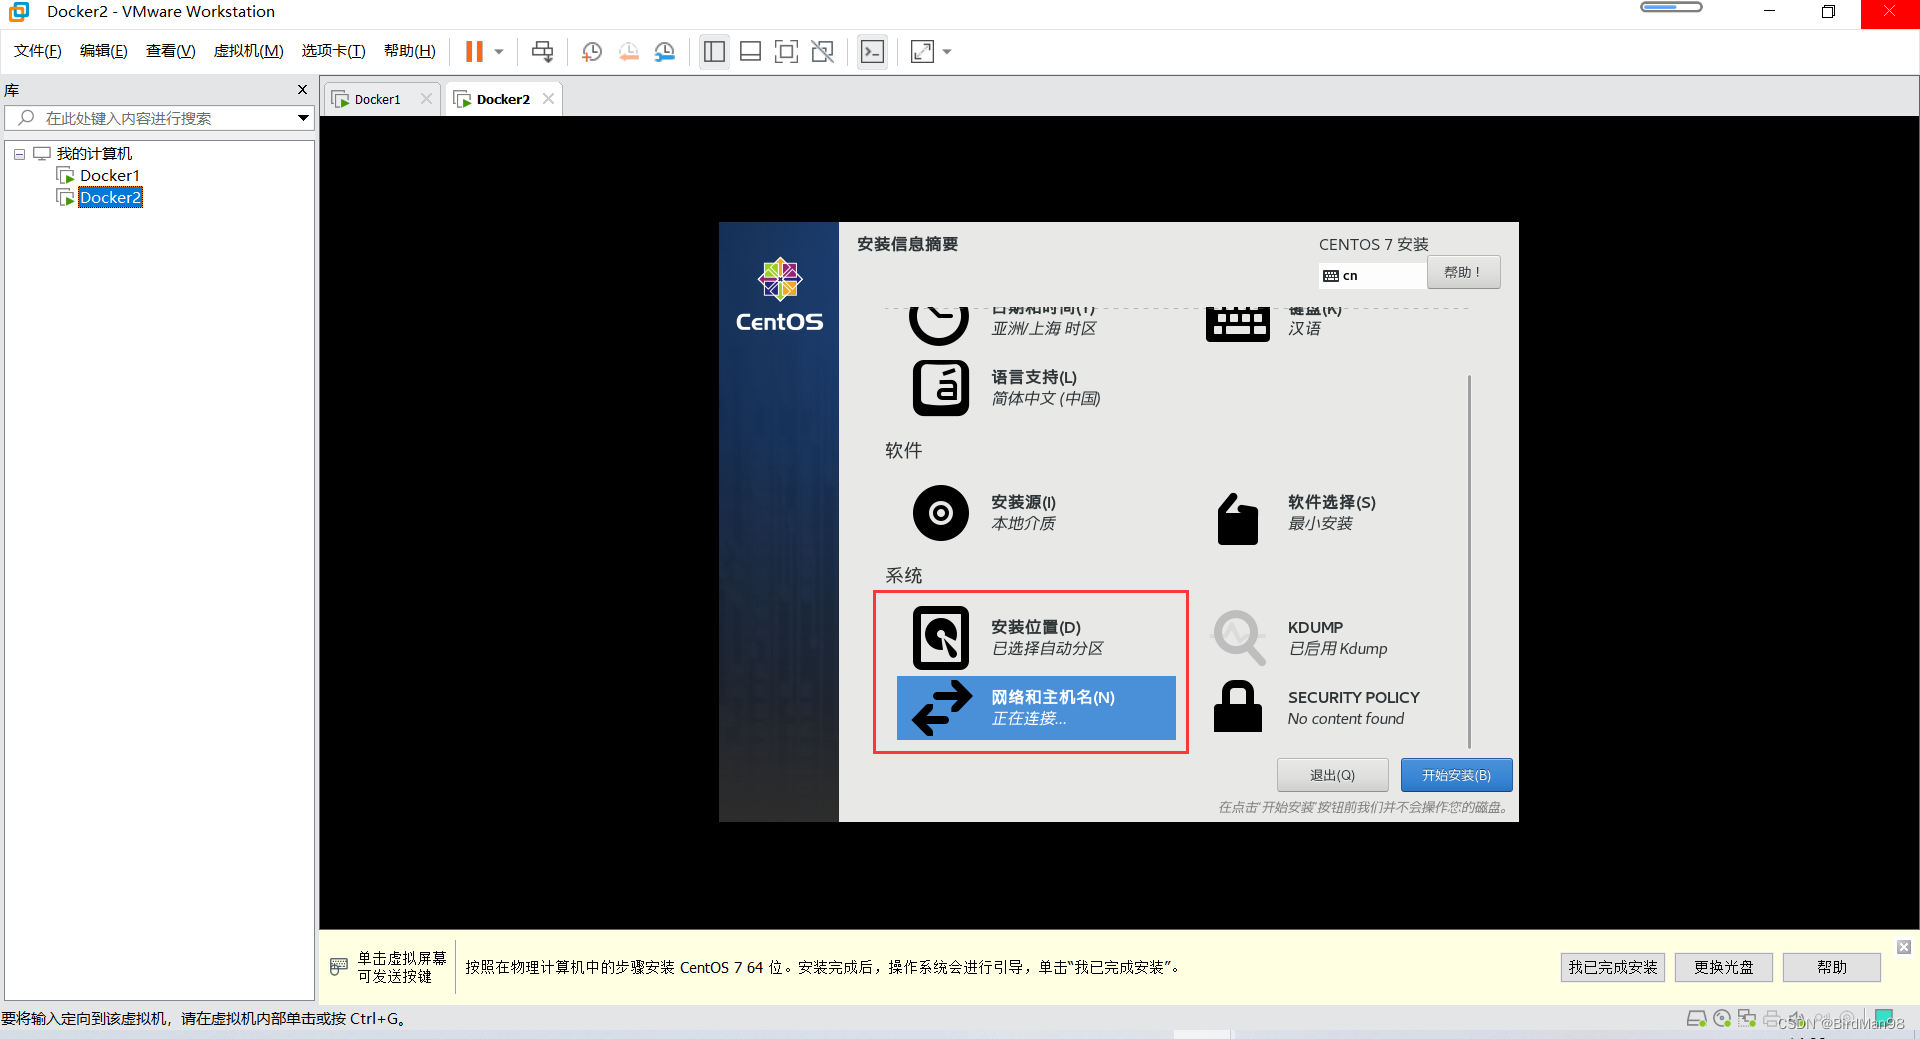Enter full screen mode

pos(786,51)
